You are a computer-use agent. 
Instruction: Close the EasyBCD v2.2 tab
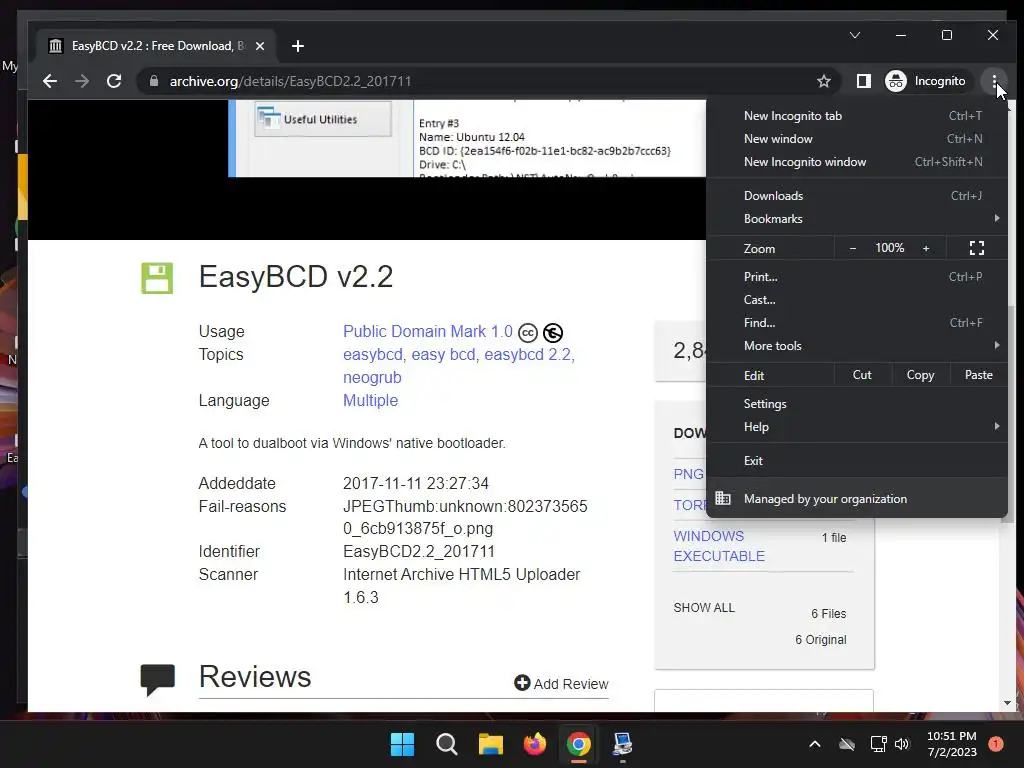260,46
